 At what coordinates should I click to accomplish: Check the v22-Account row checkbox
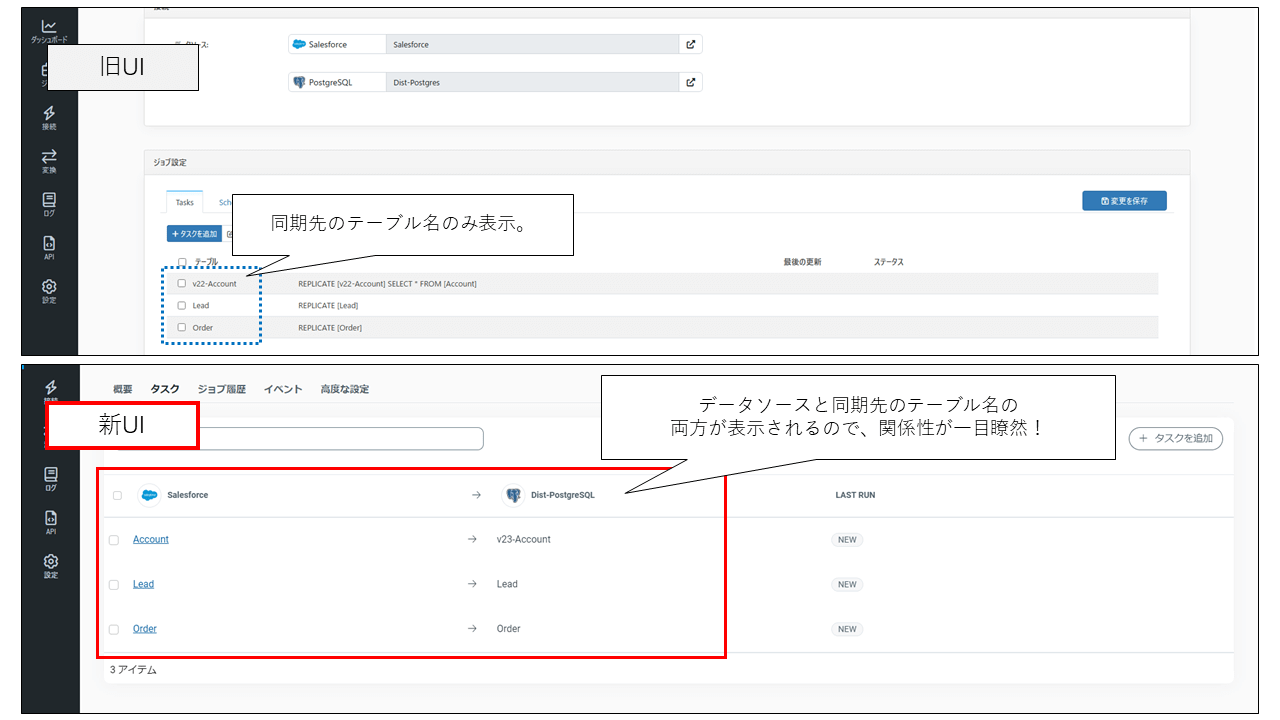coord(182,283)
